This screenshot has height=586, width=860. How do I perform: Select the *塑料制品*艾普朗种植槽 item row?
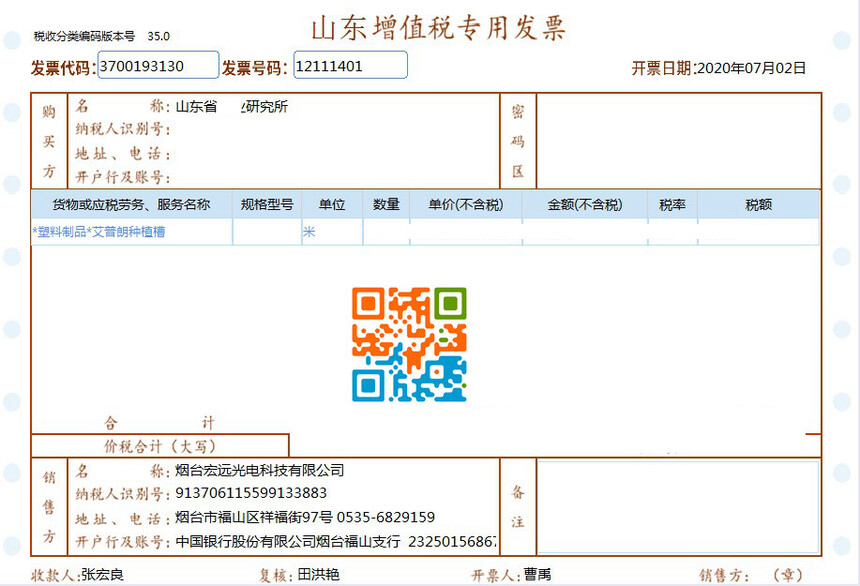click(x=99, y=232)
